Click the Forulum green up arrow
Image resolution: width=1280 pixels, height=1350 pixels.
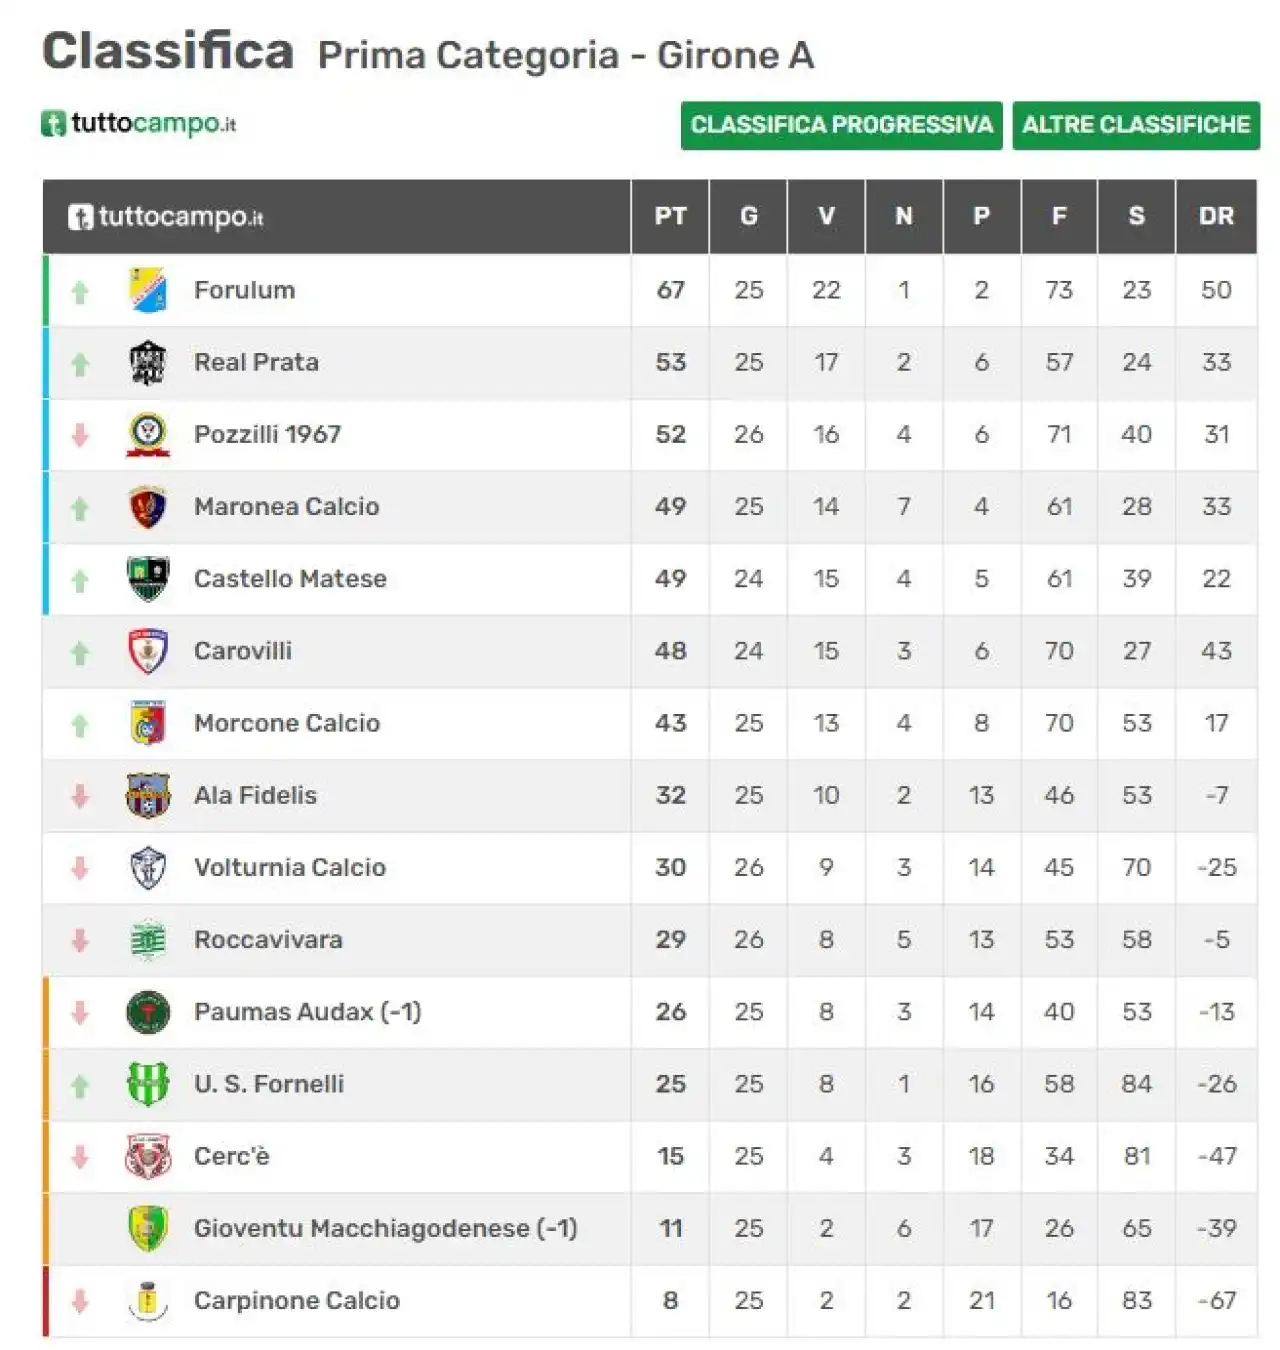(x=80, y=291)
